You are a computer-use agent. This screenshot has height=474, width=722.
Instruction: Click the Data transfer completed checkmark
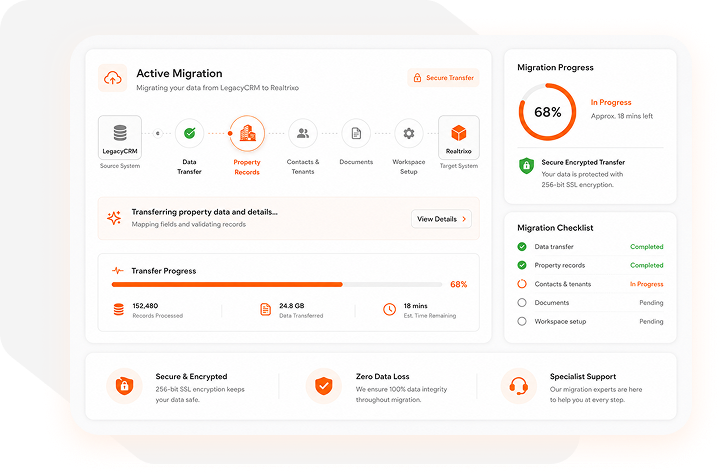[522, 246]
